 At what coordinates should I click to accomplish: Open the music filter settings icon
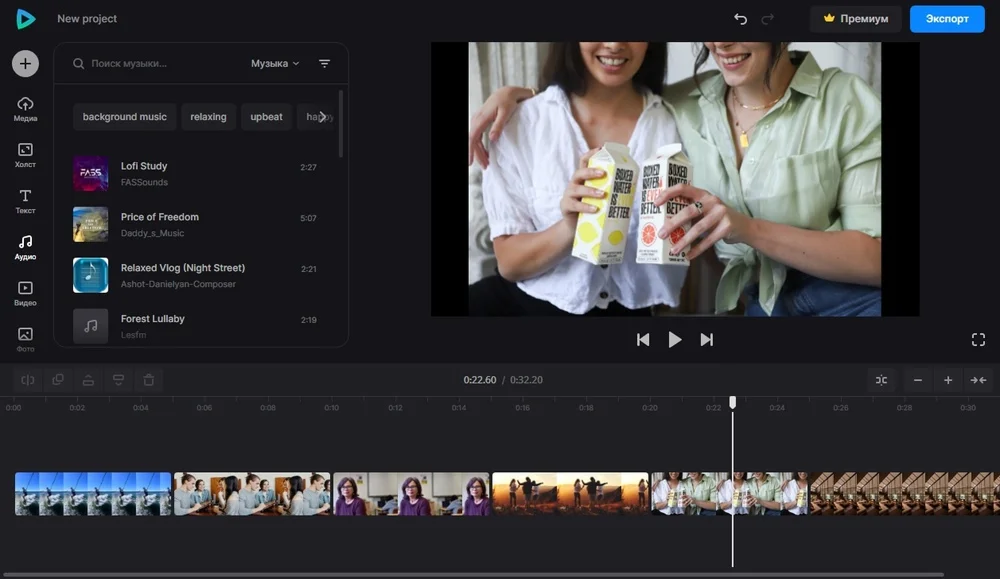(324, 64)
